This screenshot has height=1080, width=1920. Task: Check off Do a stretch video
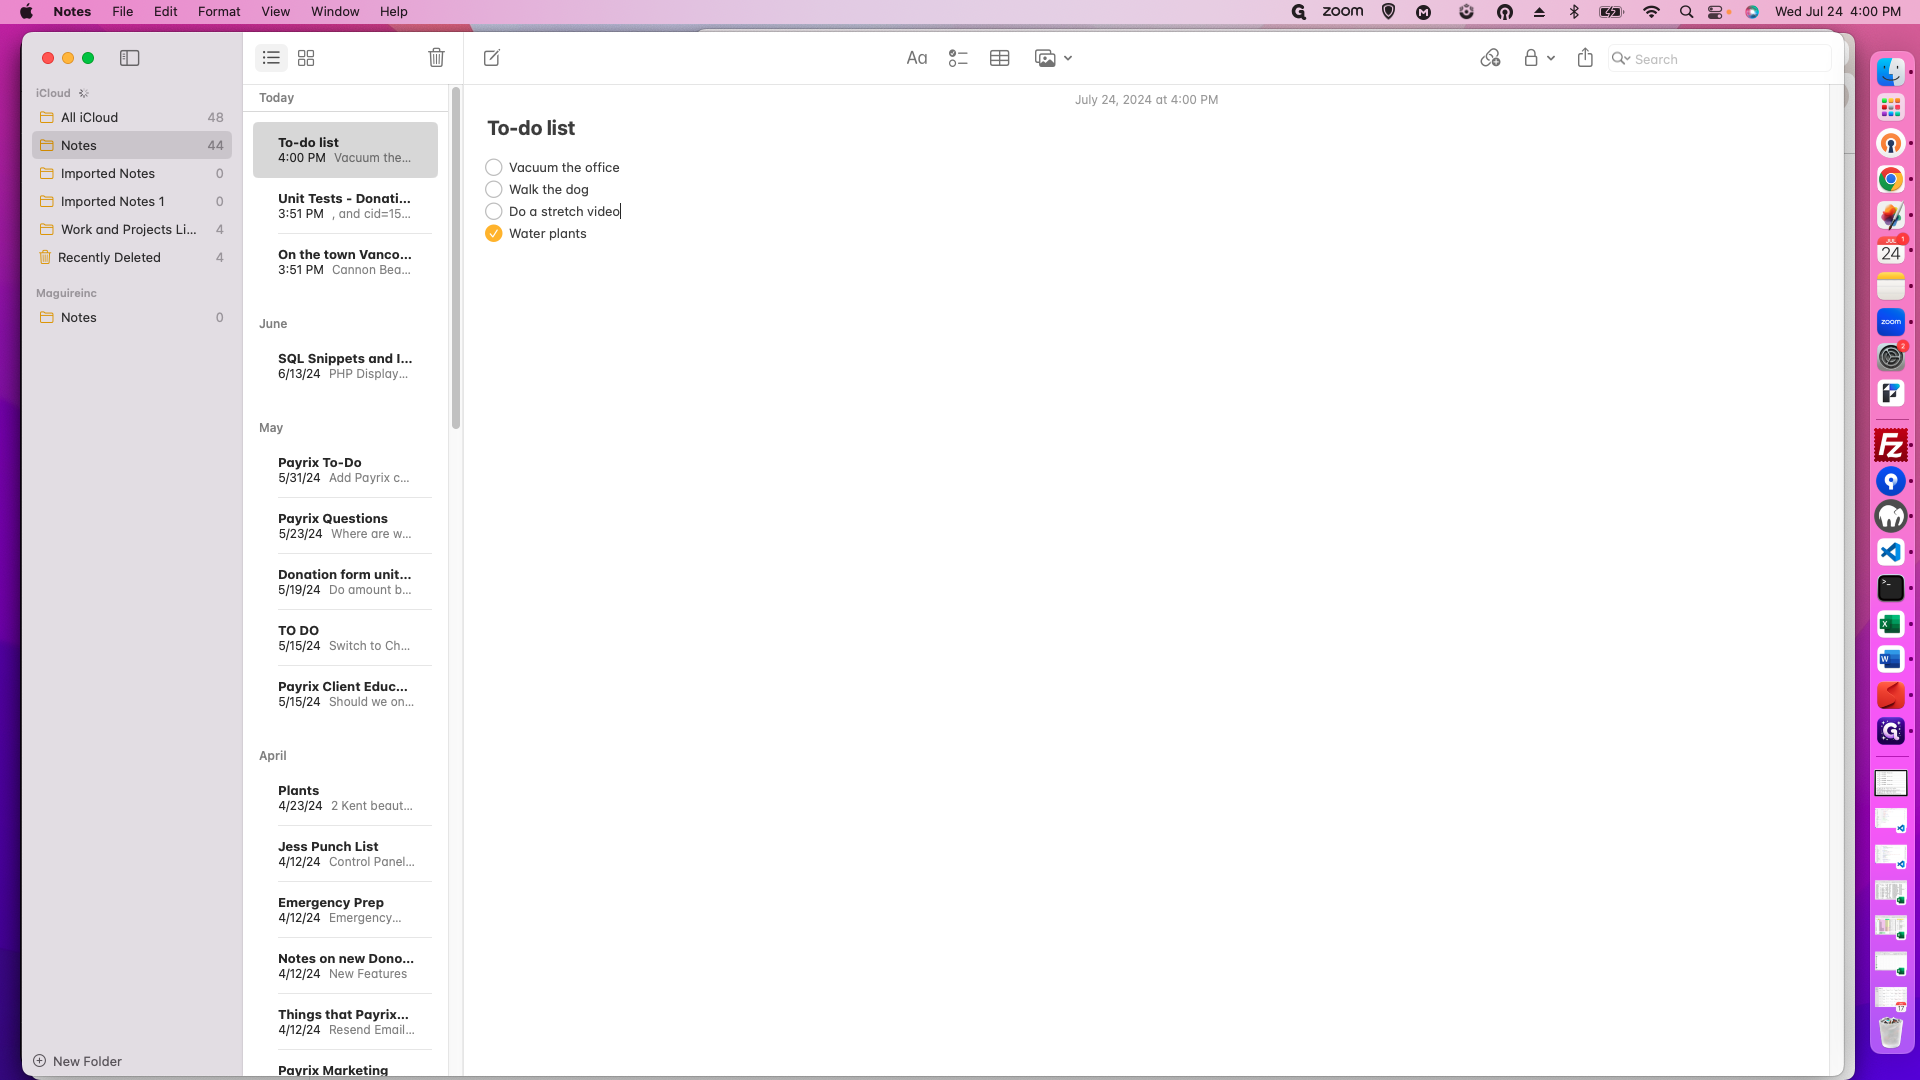[494, 211]
